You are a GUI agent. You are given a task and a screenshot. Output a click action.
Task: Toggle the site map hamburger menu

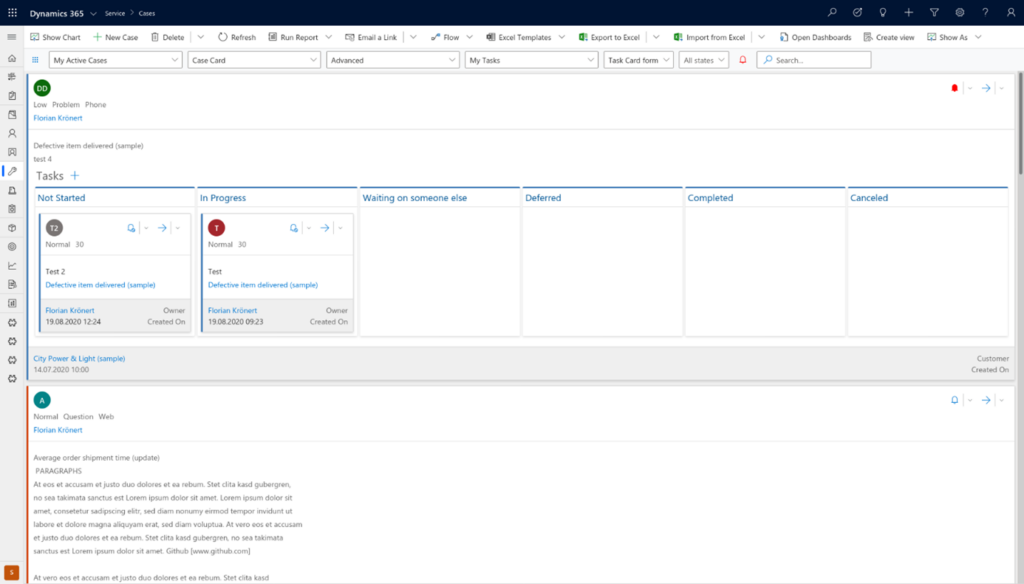pyautogui.click(x=11, y=37)
